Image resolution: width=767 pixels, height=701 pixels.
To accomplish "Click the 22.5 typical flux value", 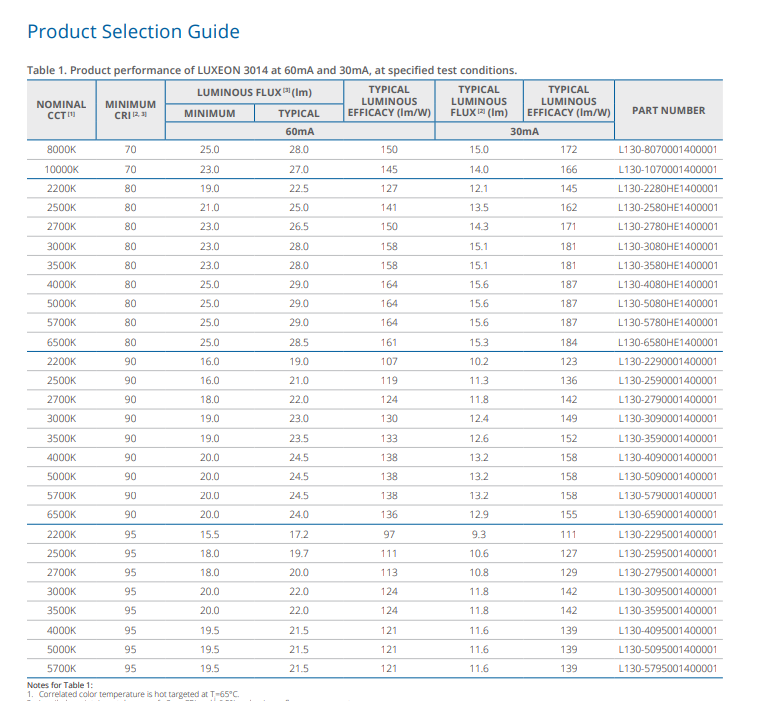I will click(x=299, y=189).
